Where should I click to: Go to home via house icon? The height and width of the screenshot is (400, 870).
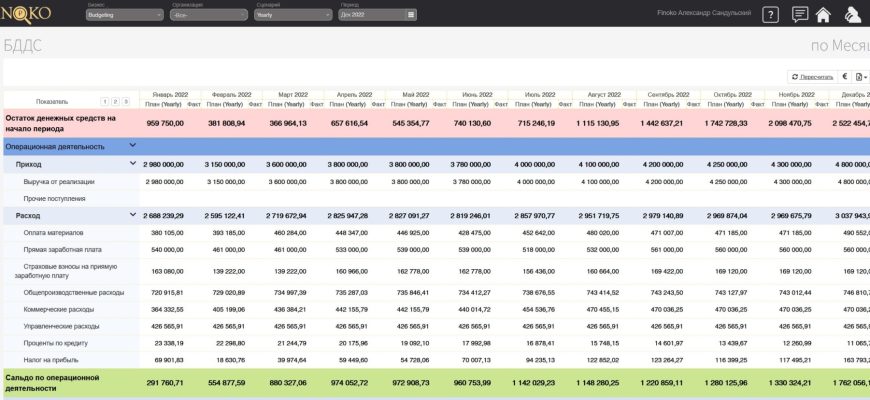click(x=823, y=14)
